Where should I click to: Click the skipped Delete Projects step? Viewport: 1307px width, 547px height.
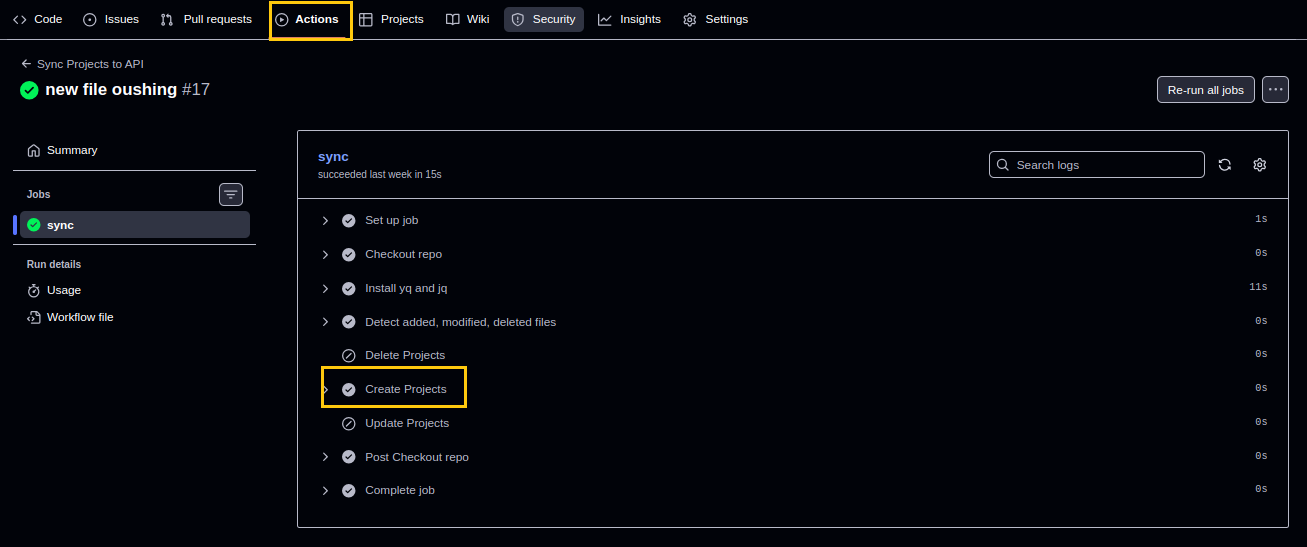[x=405, y=355]
